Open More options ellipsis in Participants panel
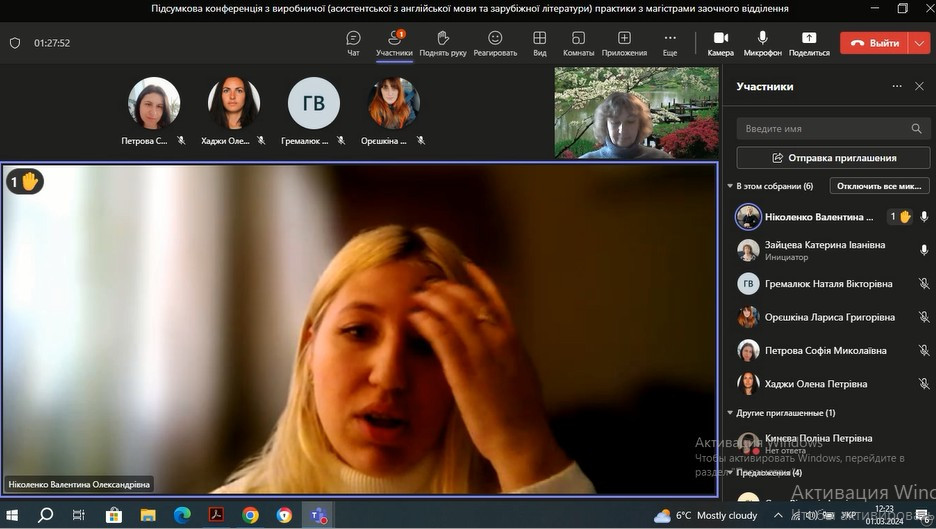The width and height of the screenshot is (936, 529). point(897,87)
